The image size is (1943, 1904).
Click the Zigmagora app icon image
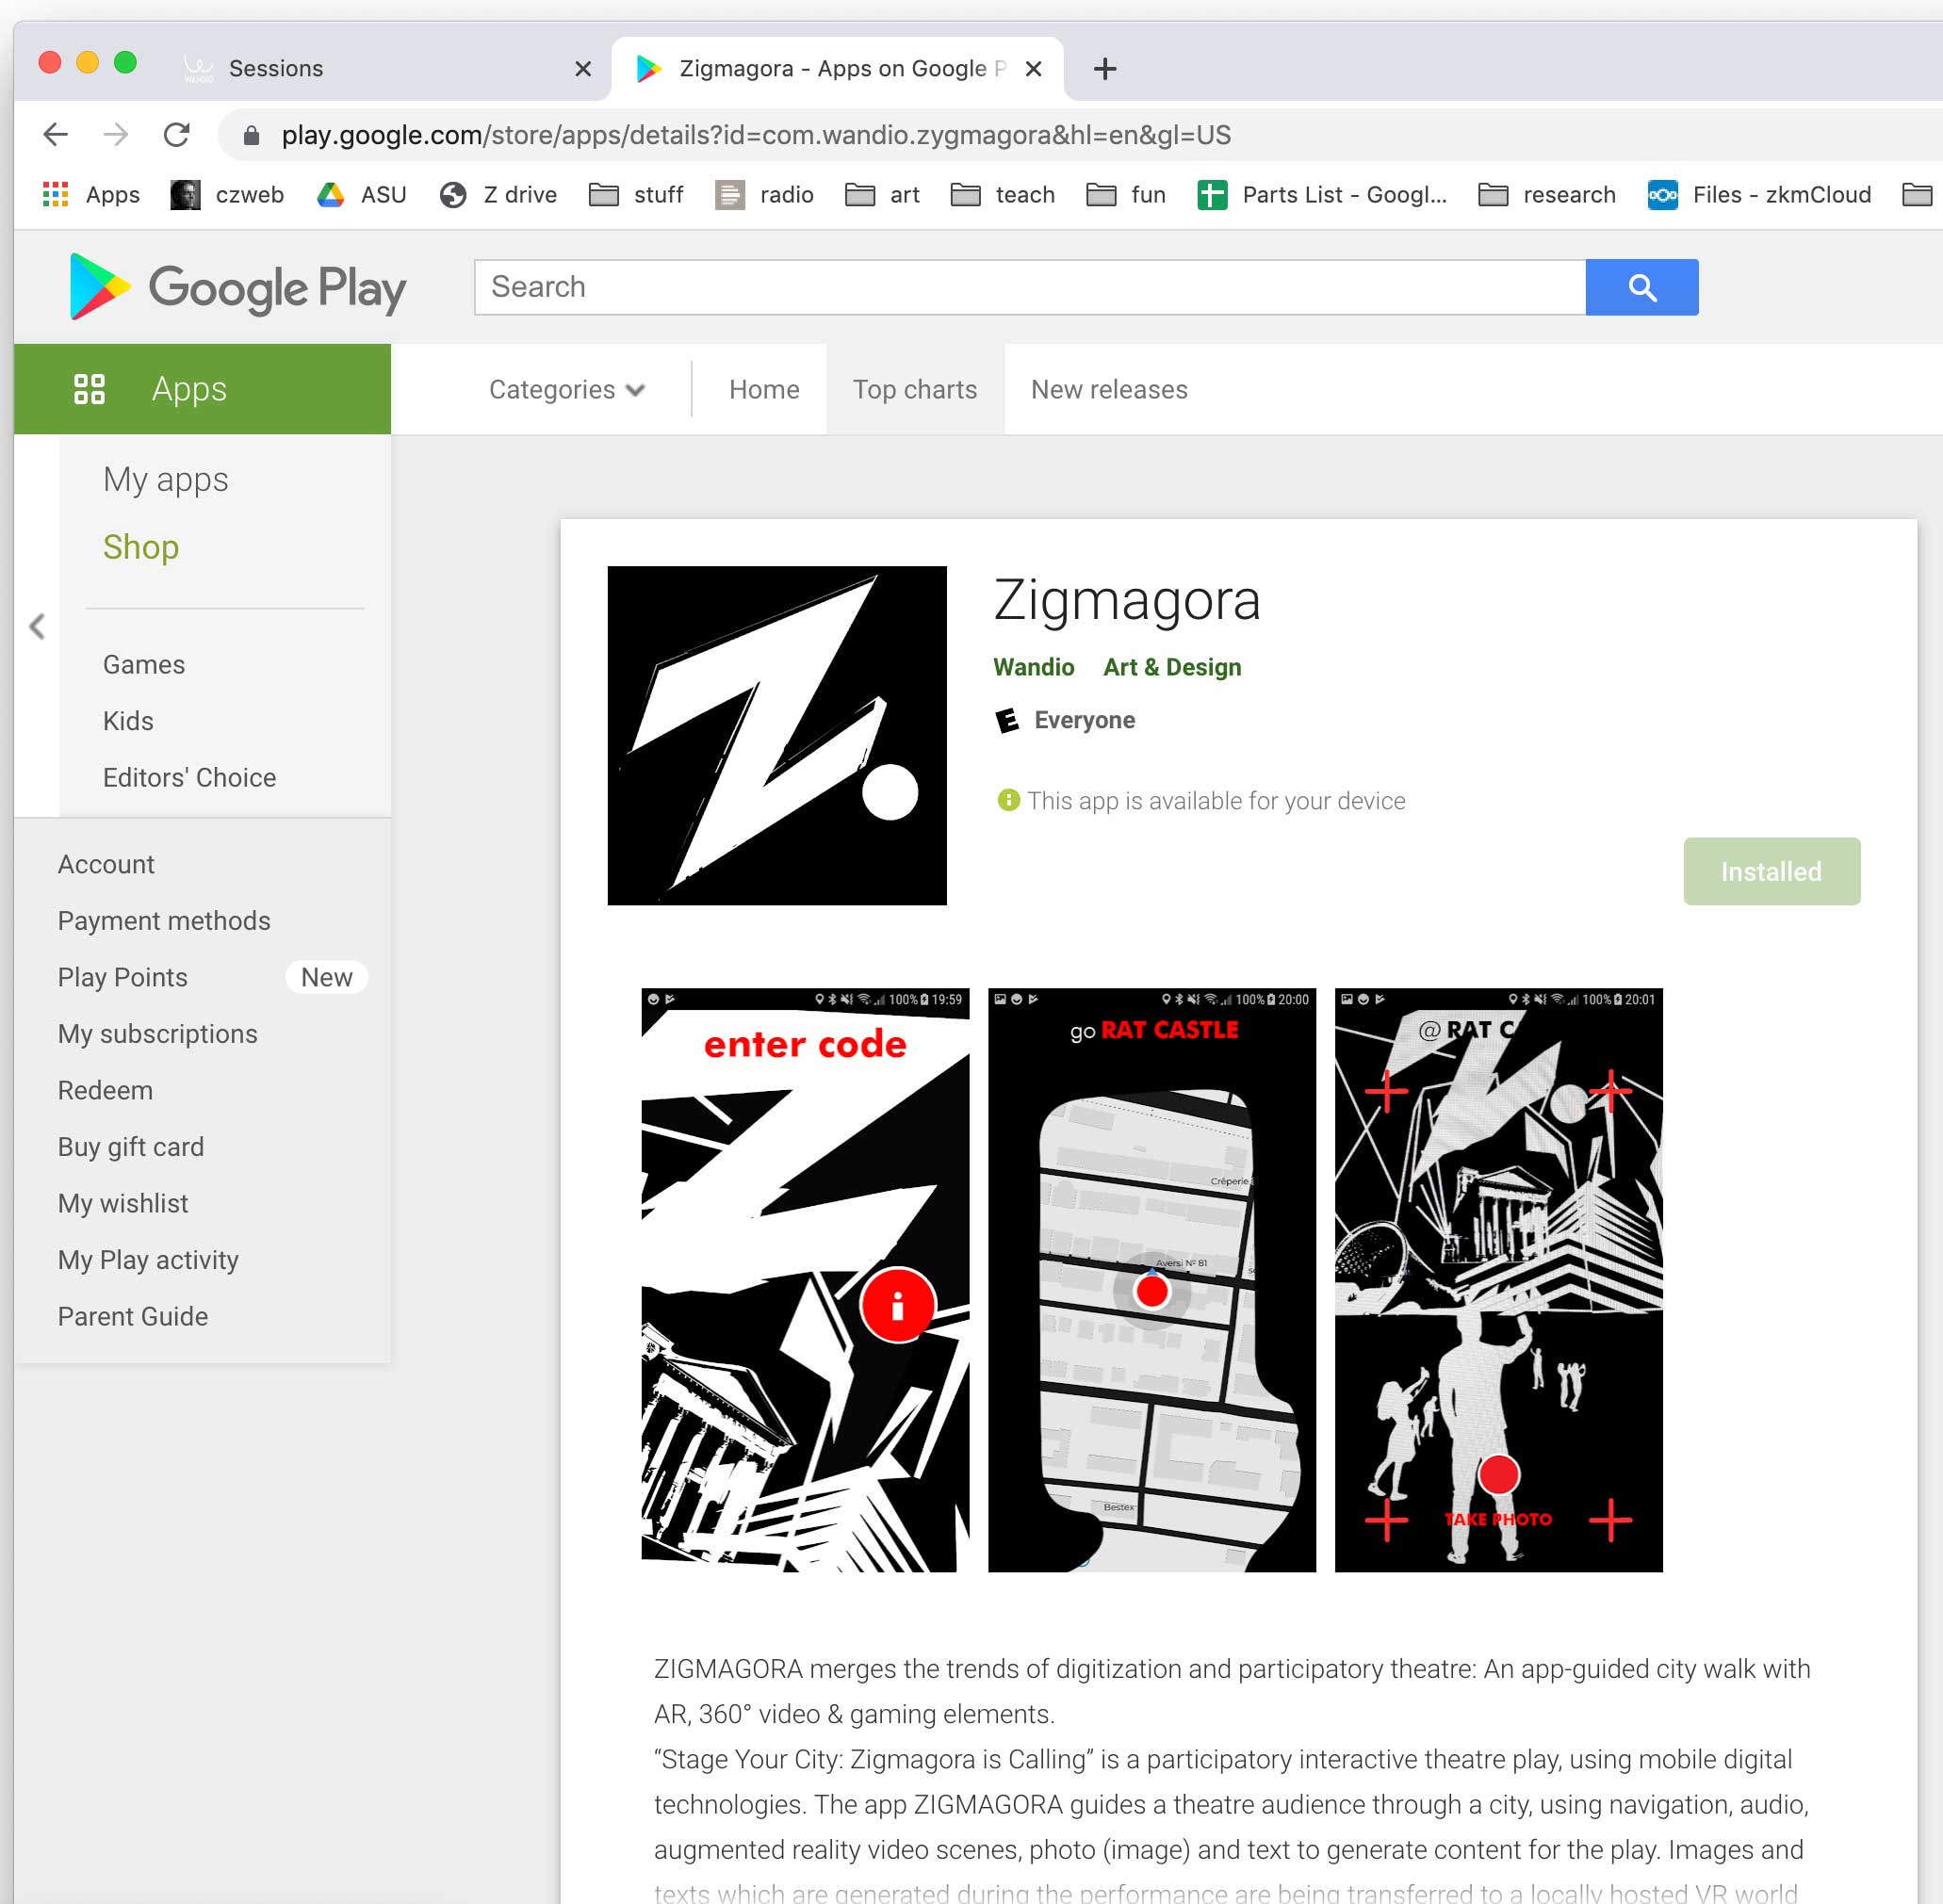coord(776,735)
